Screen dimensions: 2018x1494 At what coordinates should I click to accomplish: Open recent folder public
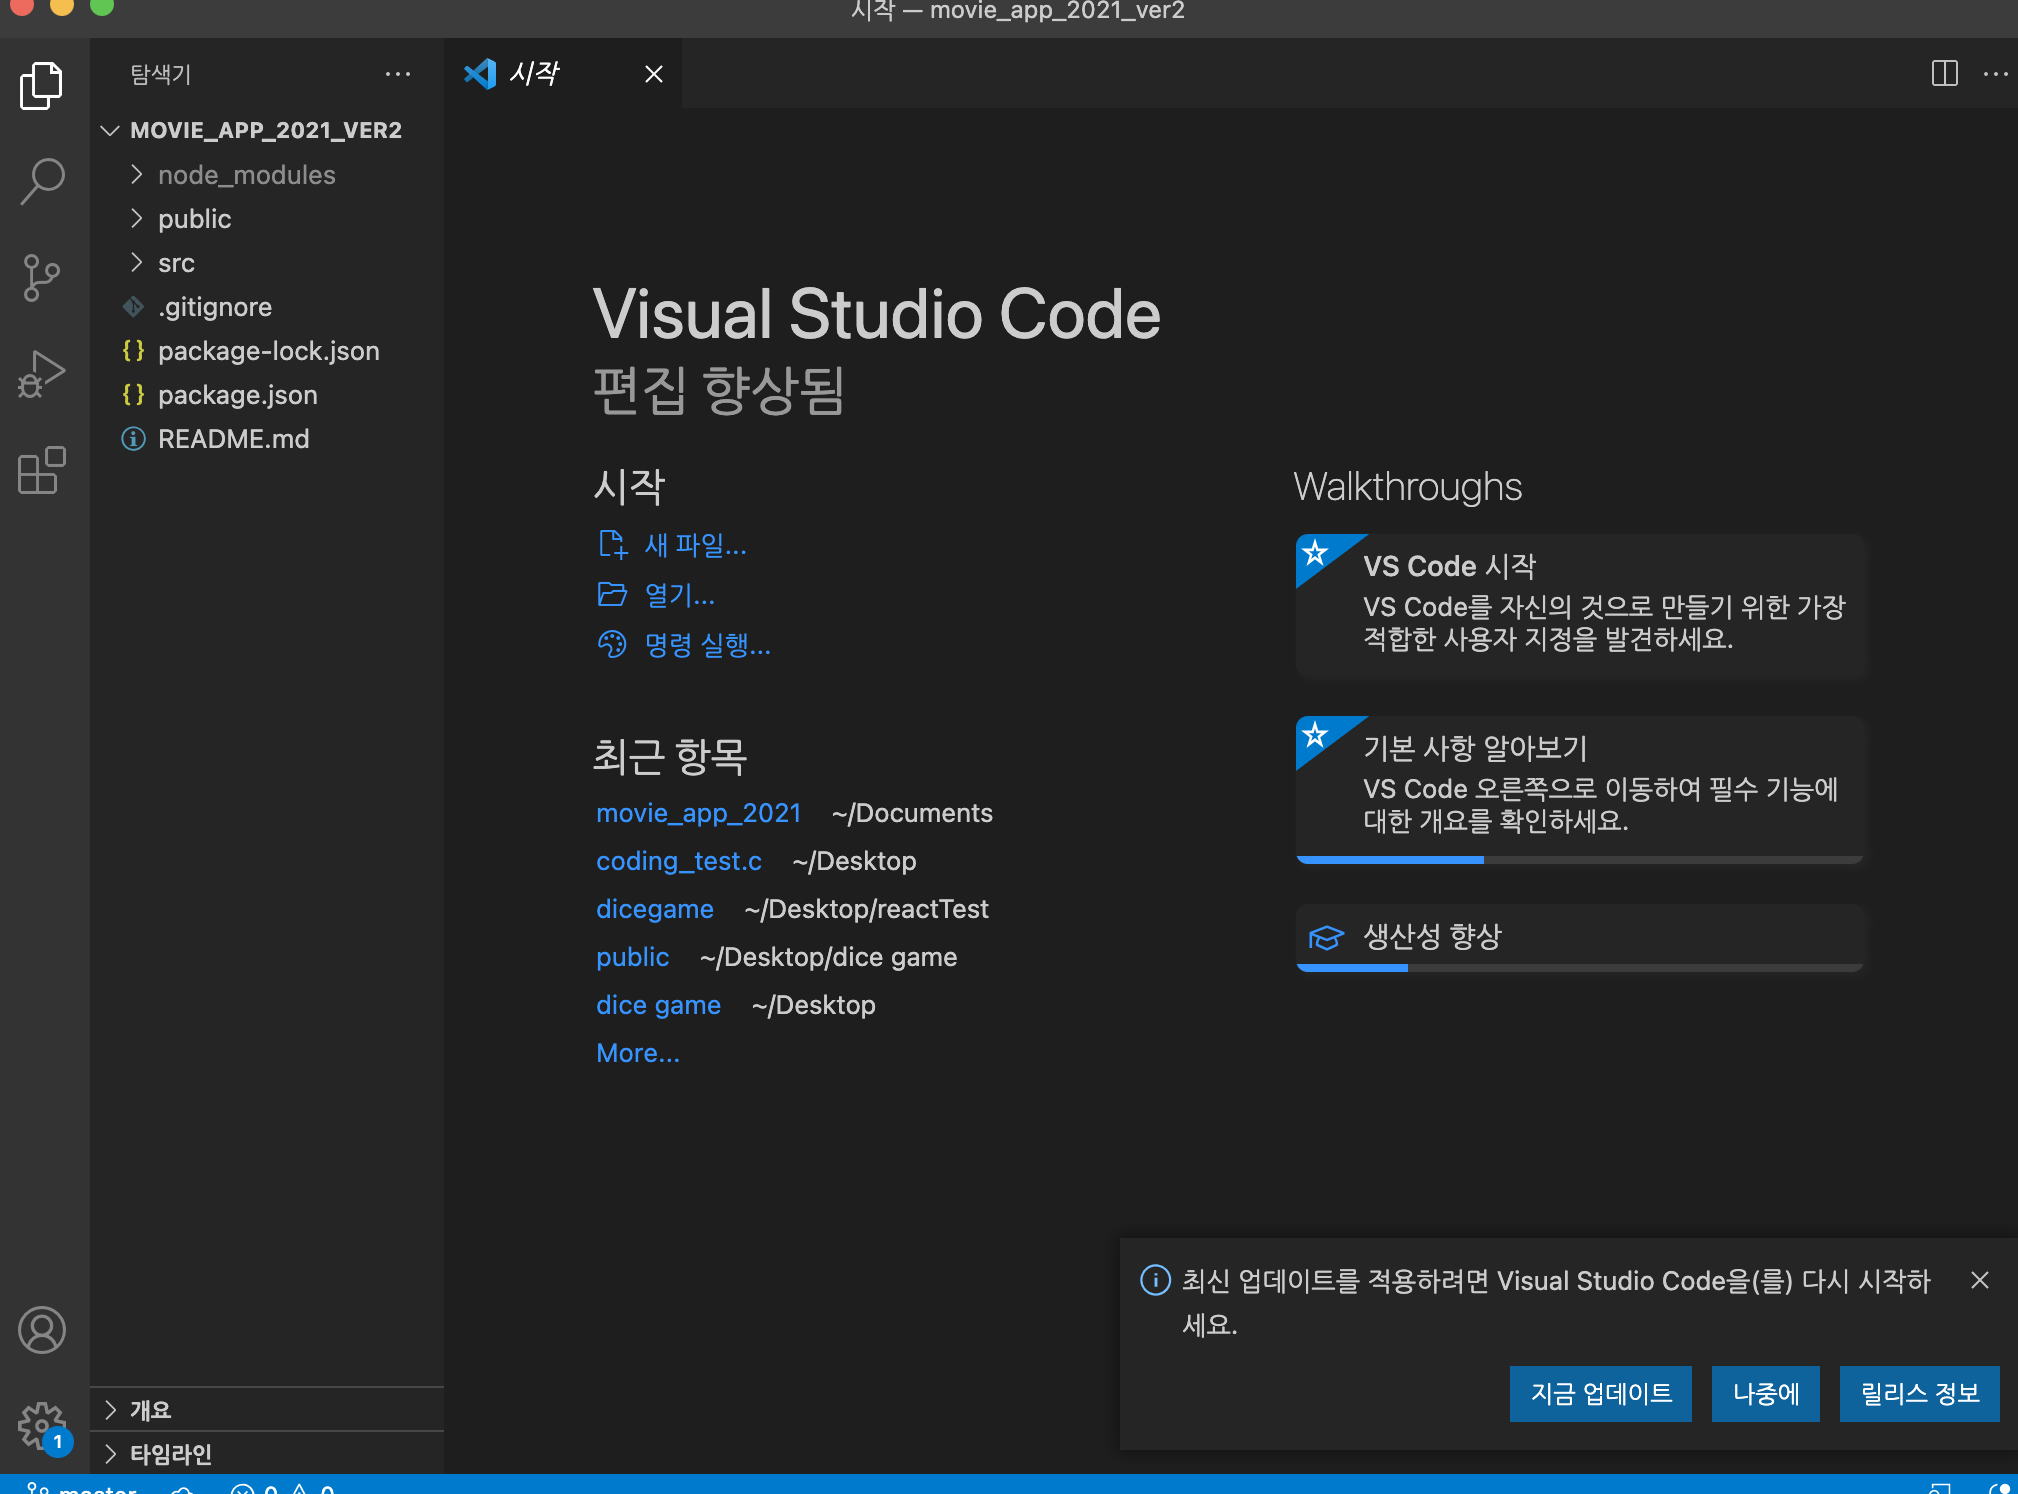click(x=633, y=957)
